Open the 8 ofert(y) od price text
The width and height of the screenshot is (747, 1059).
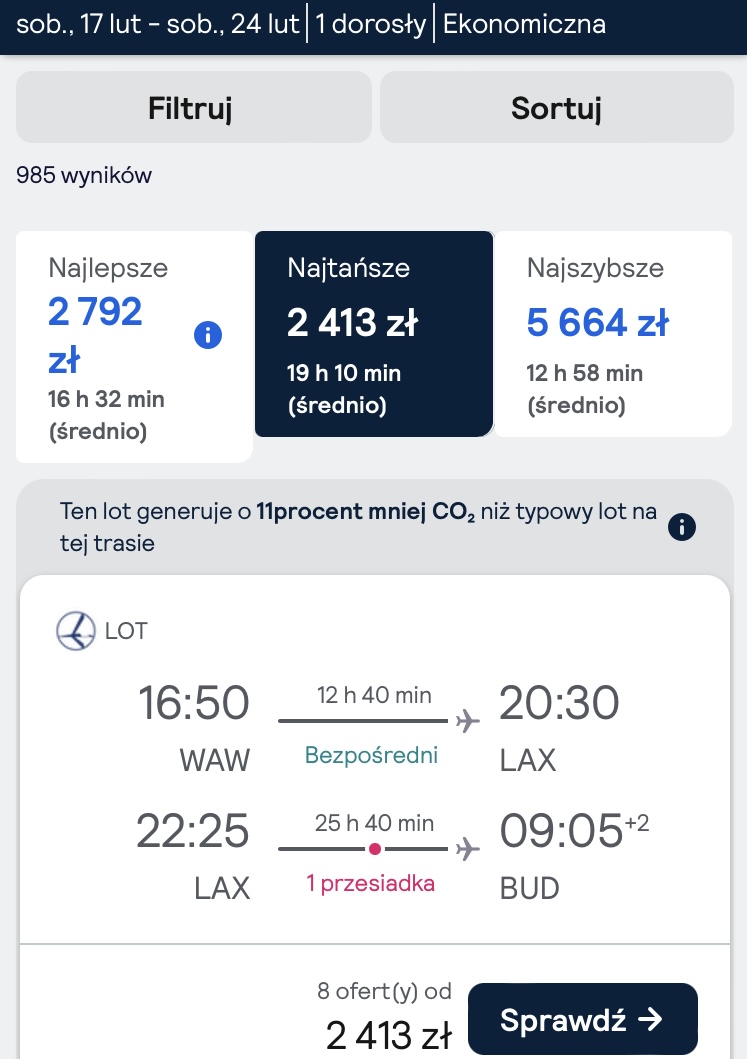tap(384, 991)
